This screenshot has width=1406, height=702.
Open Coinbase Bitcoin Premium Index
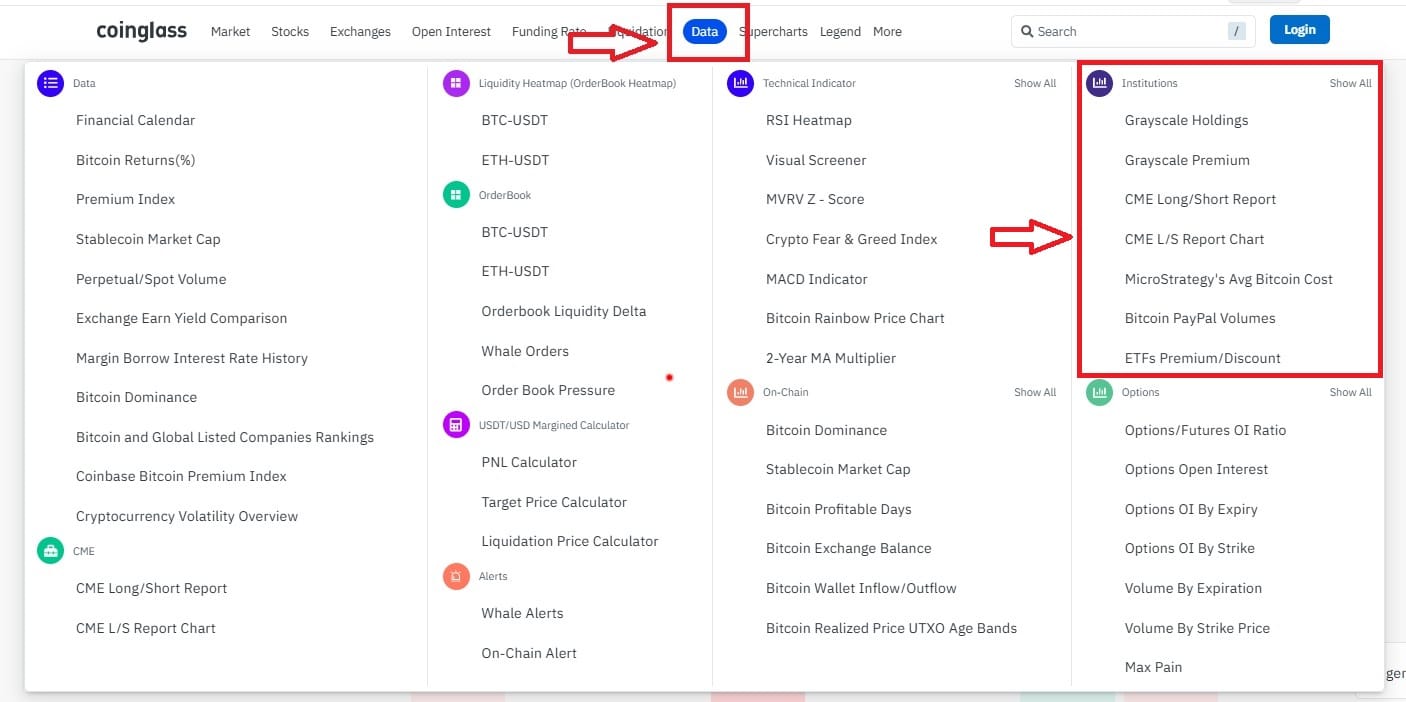[181, 476]
